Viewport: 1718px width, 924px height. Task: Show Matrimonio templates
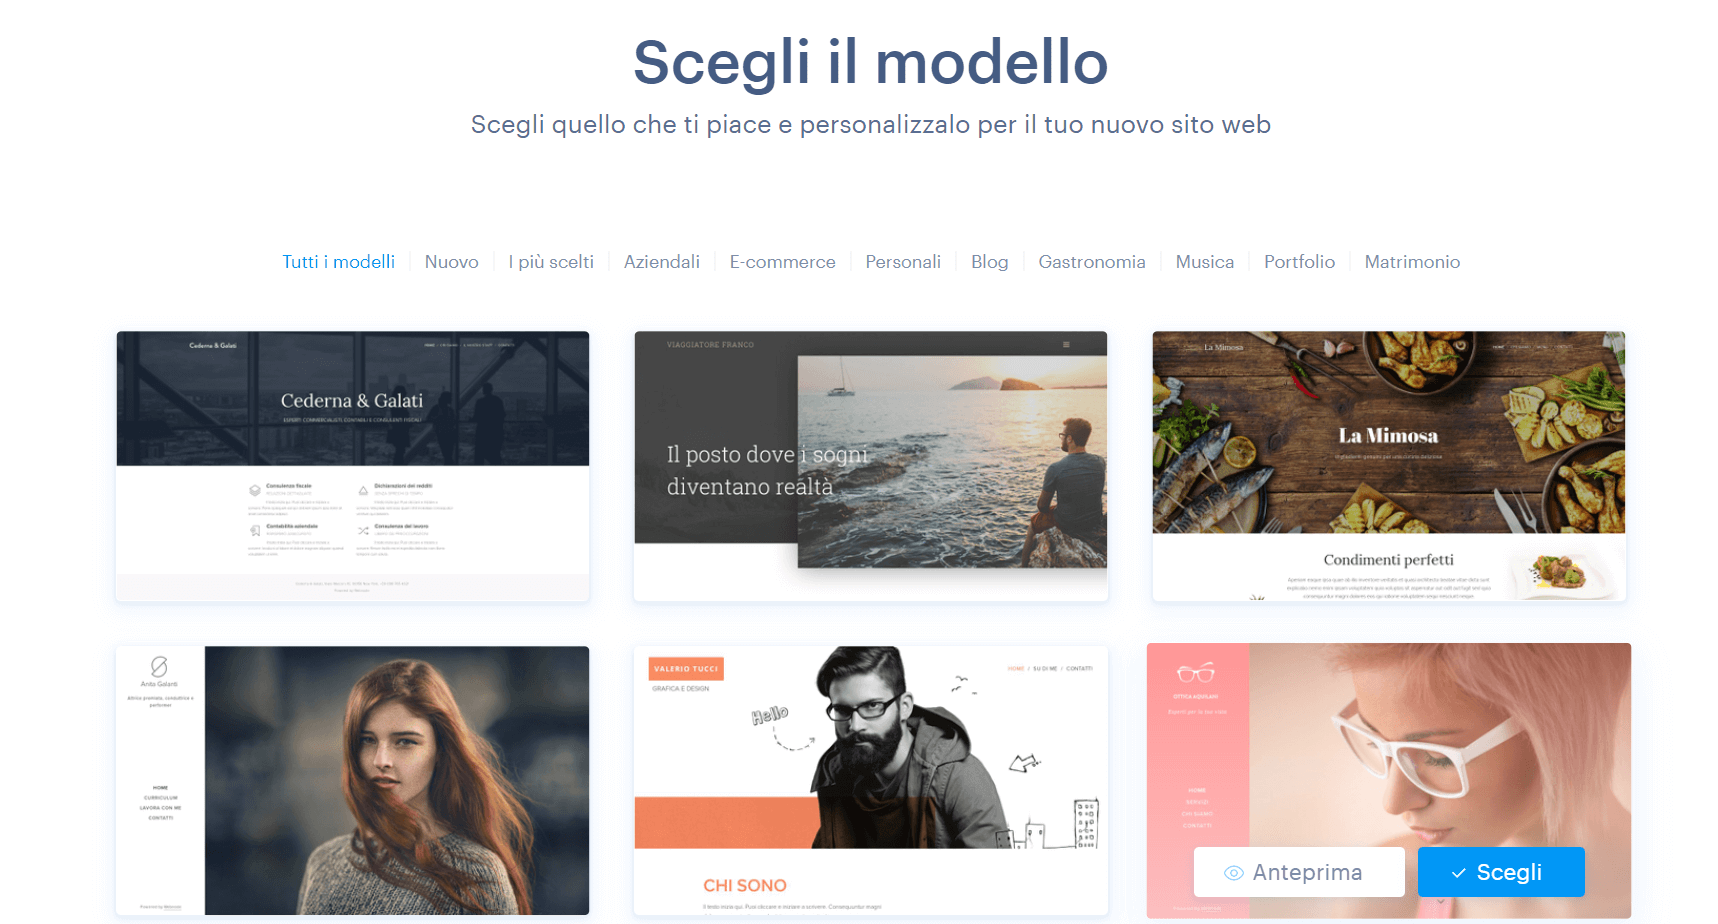click(x=1412, y=262)
